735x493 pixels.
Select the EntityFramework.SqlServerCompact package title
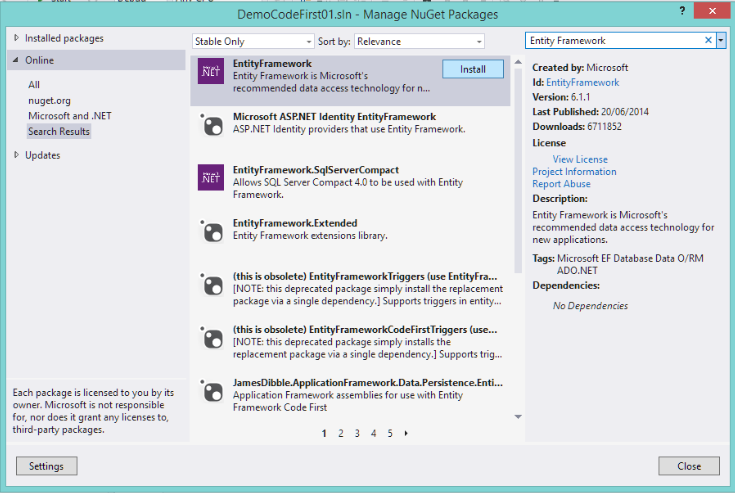coord(315,170)
